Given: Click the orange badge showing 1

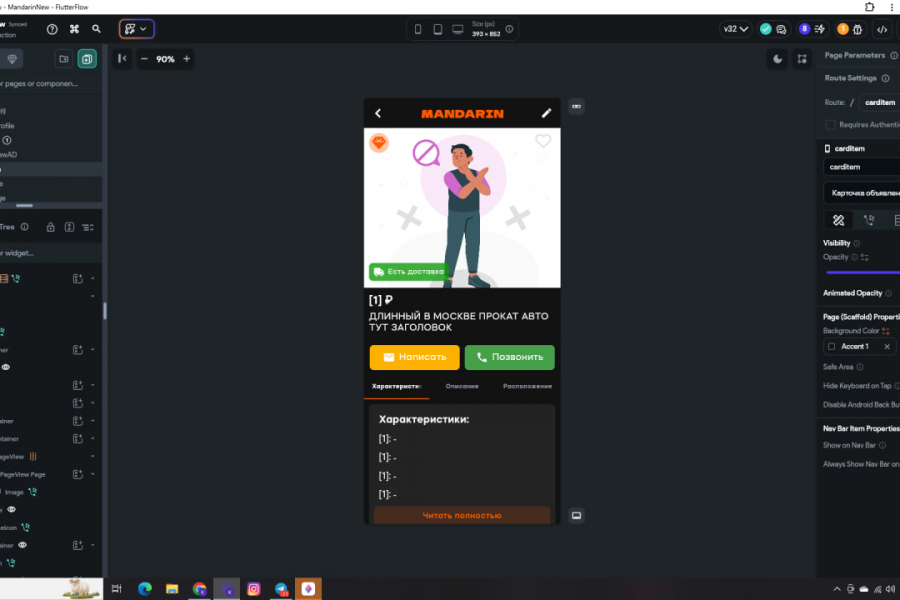Looking at the screenshot, I should click(x=842, y=29).
